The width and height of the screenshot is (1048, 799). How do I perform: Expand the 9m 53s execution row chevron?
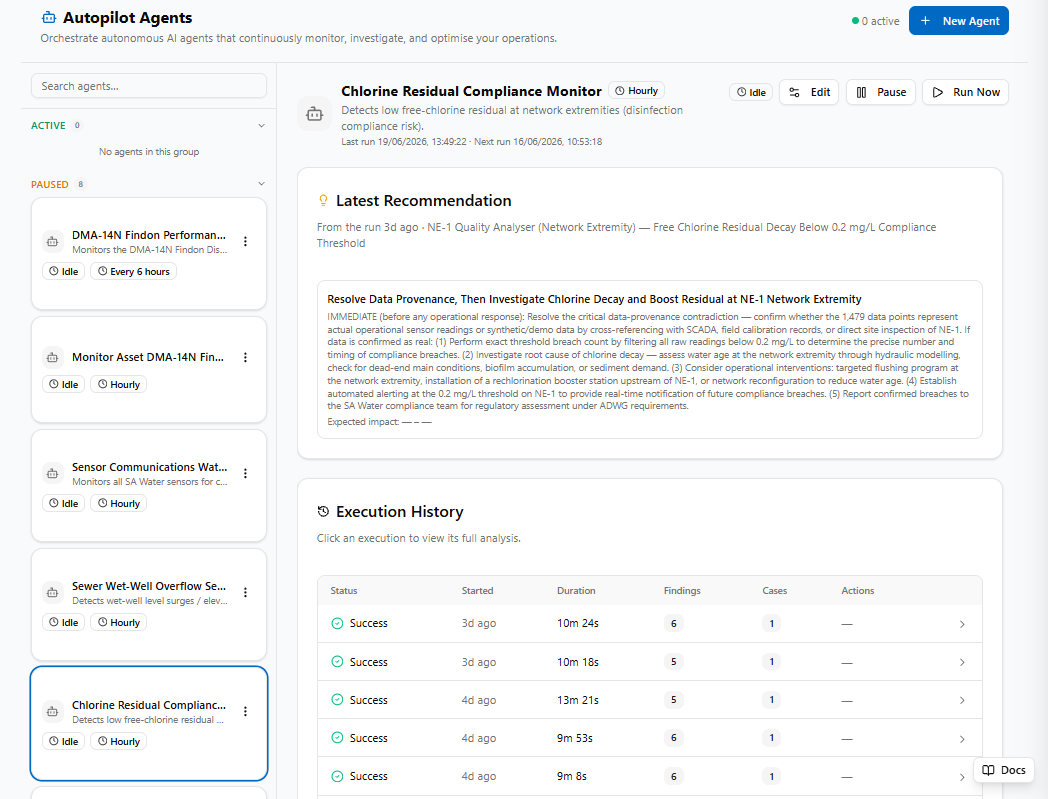click(962, 739)
